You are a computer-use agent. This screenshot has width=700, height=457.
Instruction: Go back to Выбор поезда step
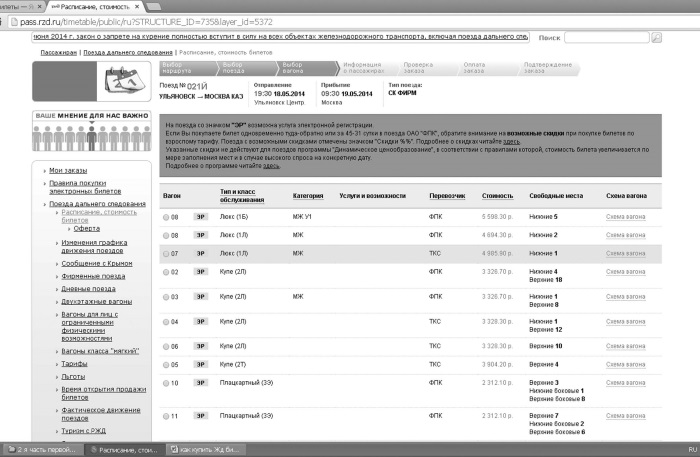[x=248, y=68]
